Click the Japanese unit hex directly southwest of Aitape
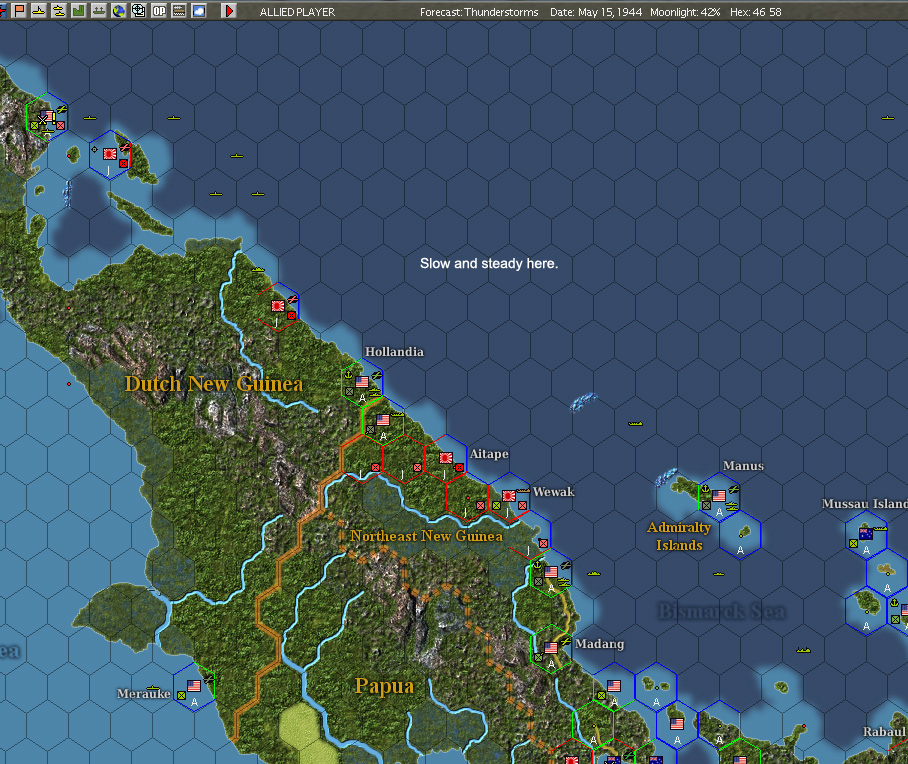This screenshot has width=908, height=764. click(404, 459)
